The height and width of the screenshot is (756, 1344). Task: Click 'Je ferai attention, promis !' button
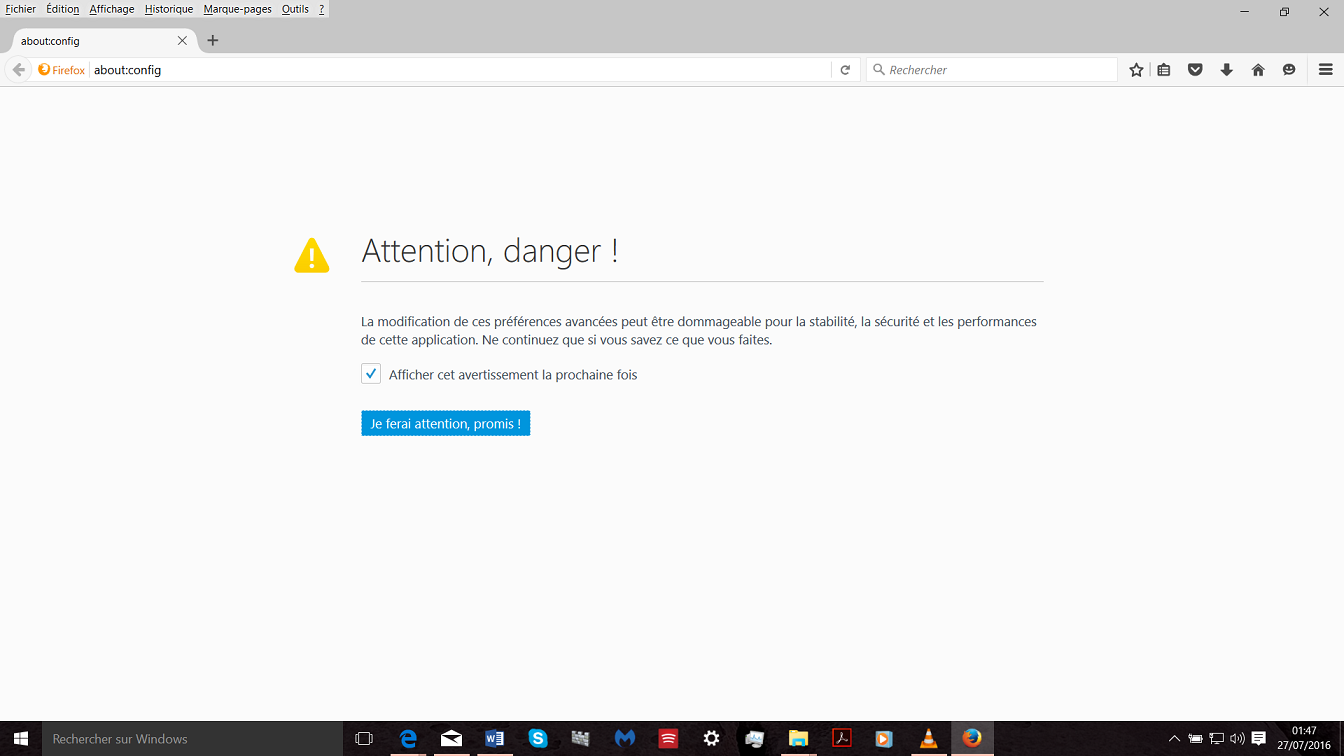445,424
